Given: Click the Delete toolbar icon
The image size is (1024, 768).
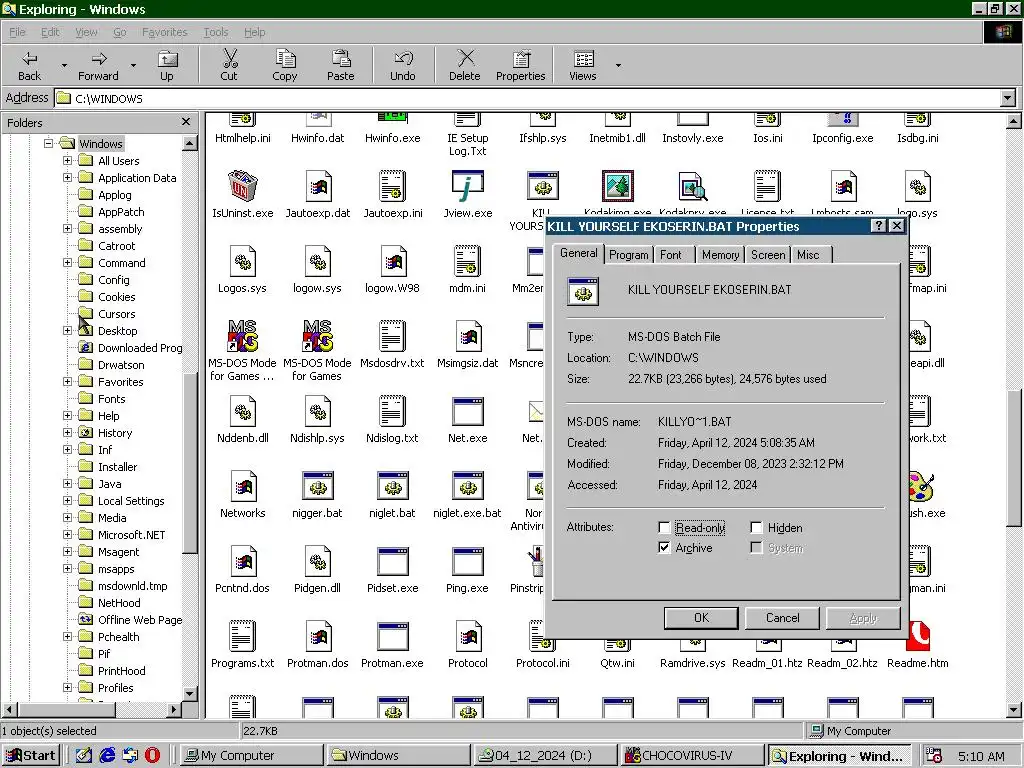Looking at the screenshot, I should coord(465,59).
